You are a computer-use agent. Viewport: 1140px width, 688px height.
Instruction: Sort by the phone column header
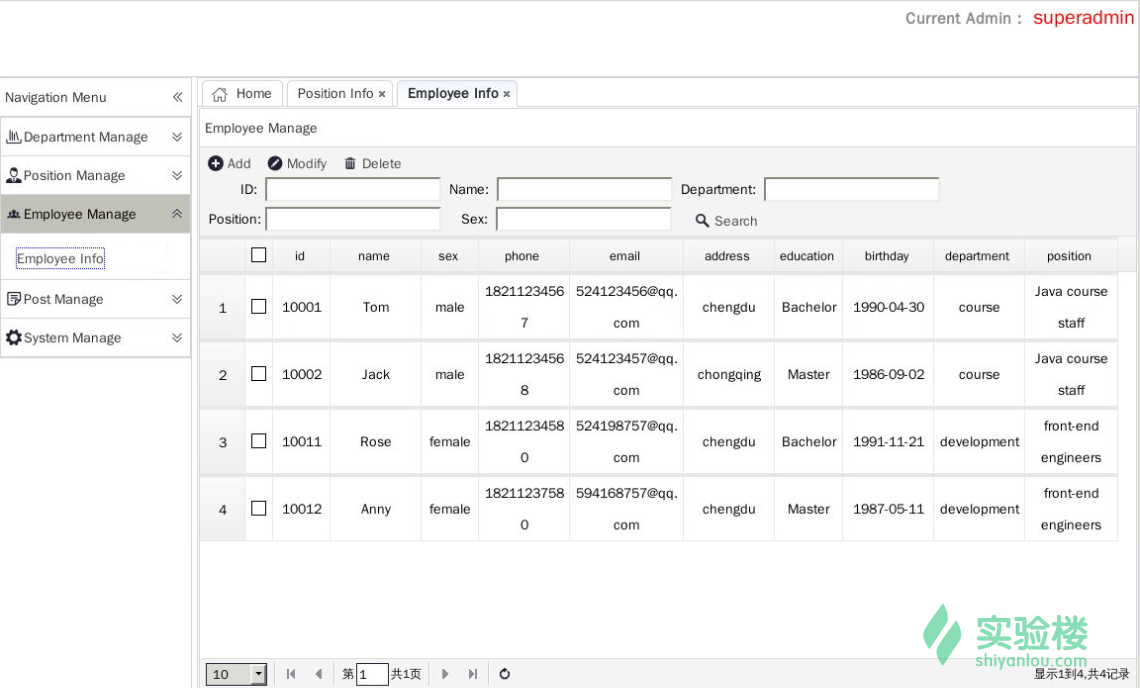[x=522, y=256]
